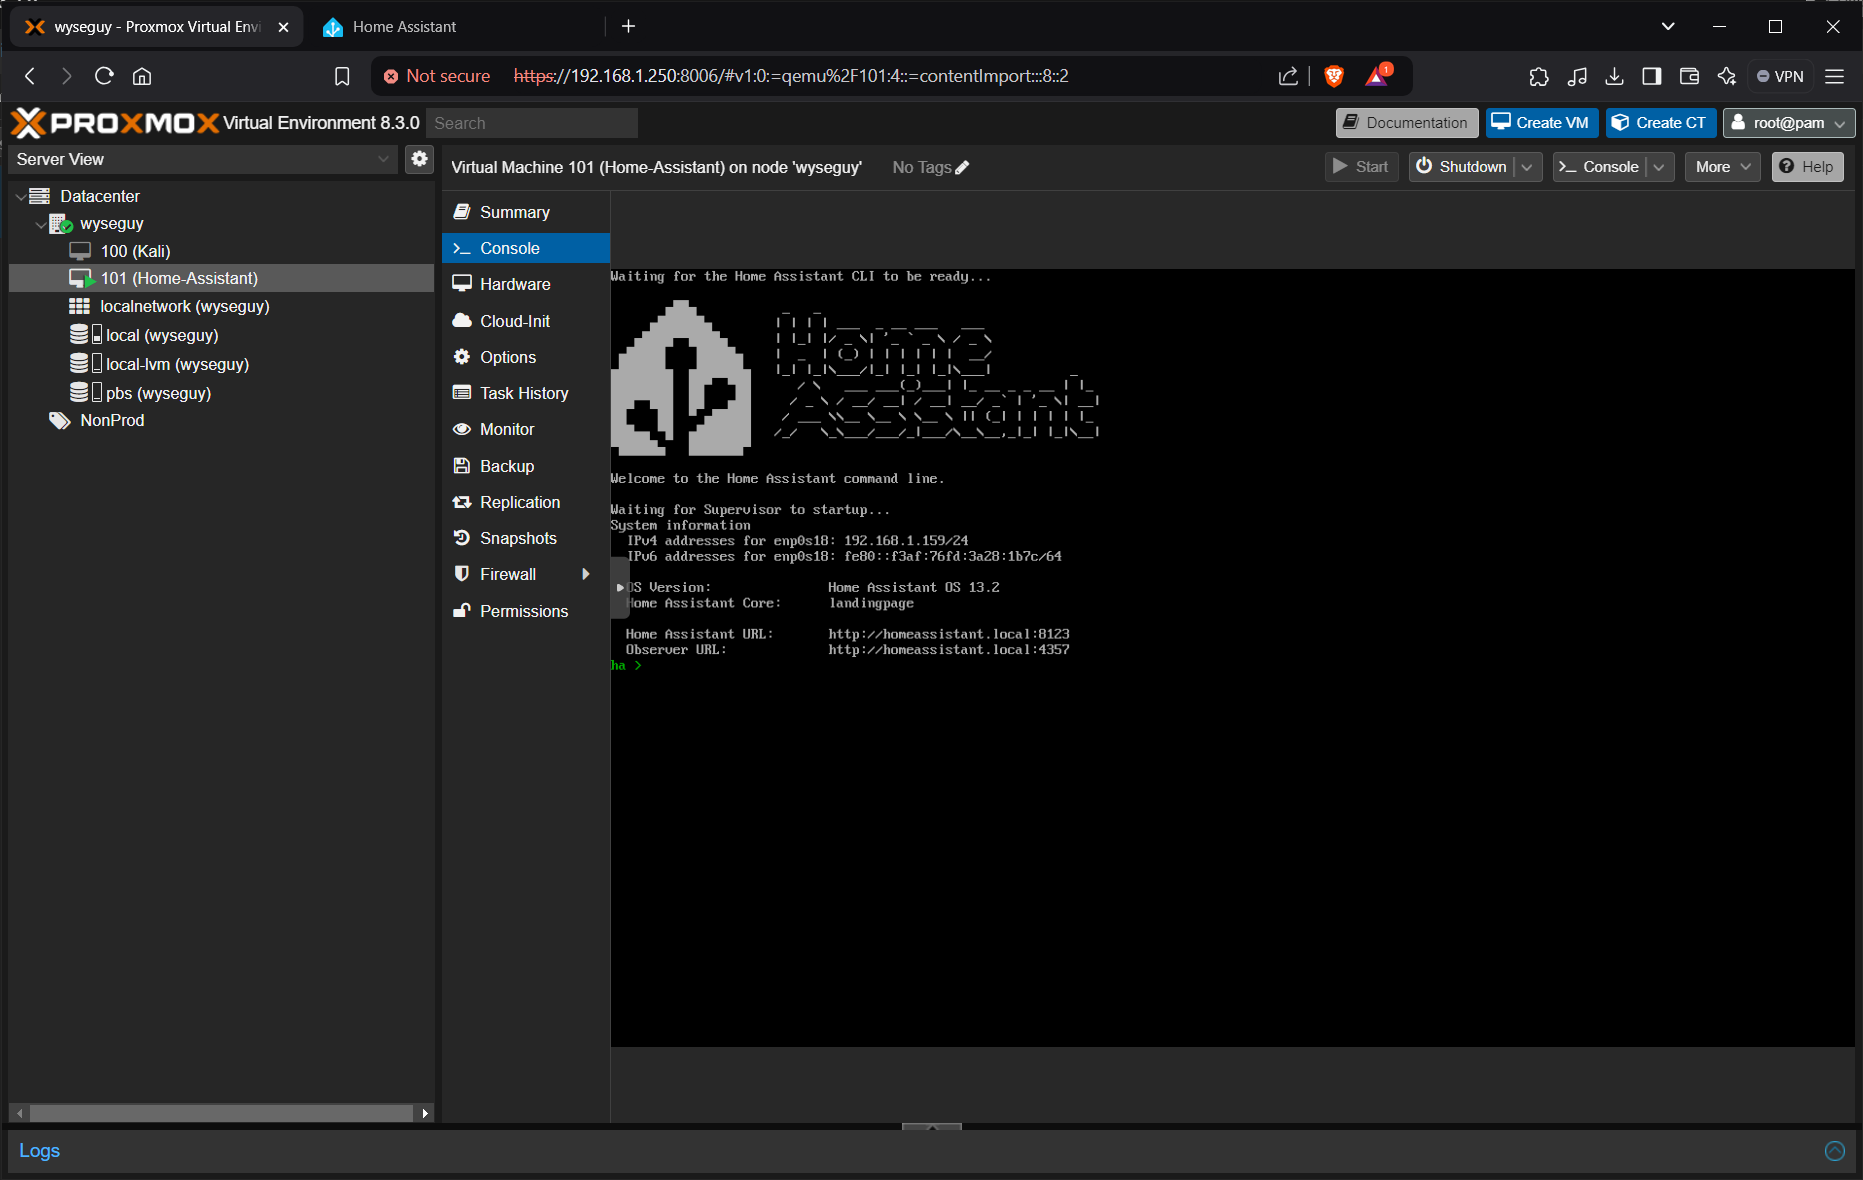1863x1180 pixels.
Task: Expand the Console dropdown arrow in toolbar
Action: (x=1659, y=167)
